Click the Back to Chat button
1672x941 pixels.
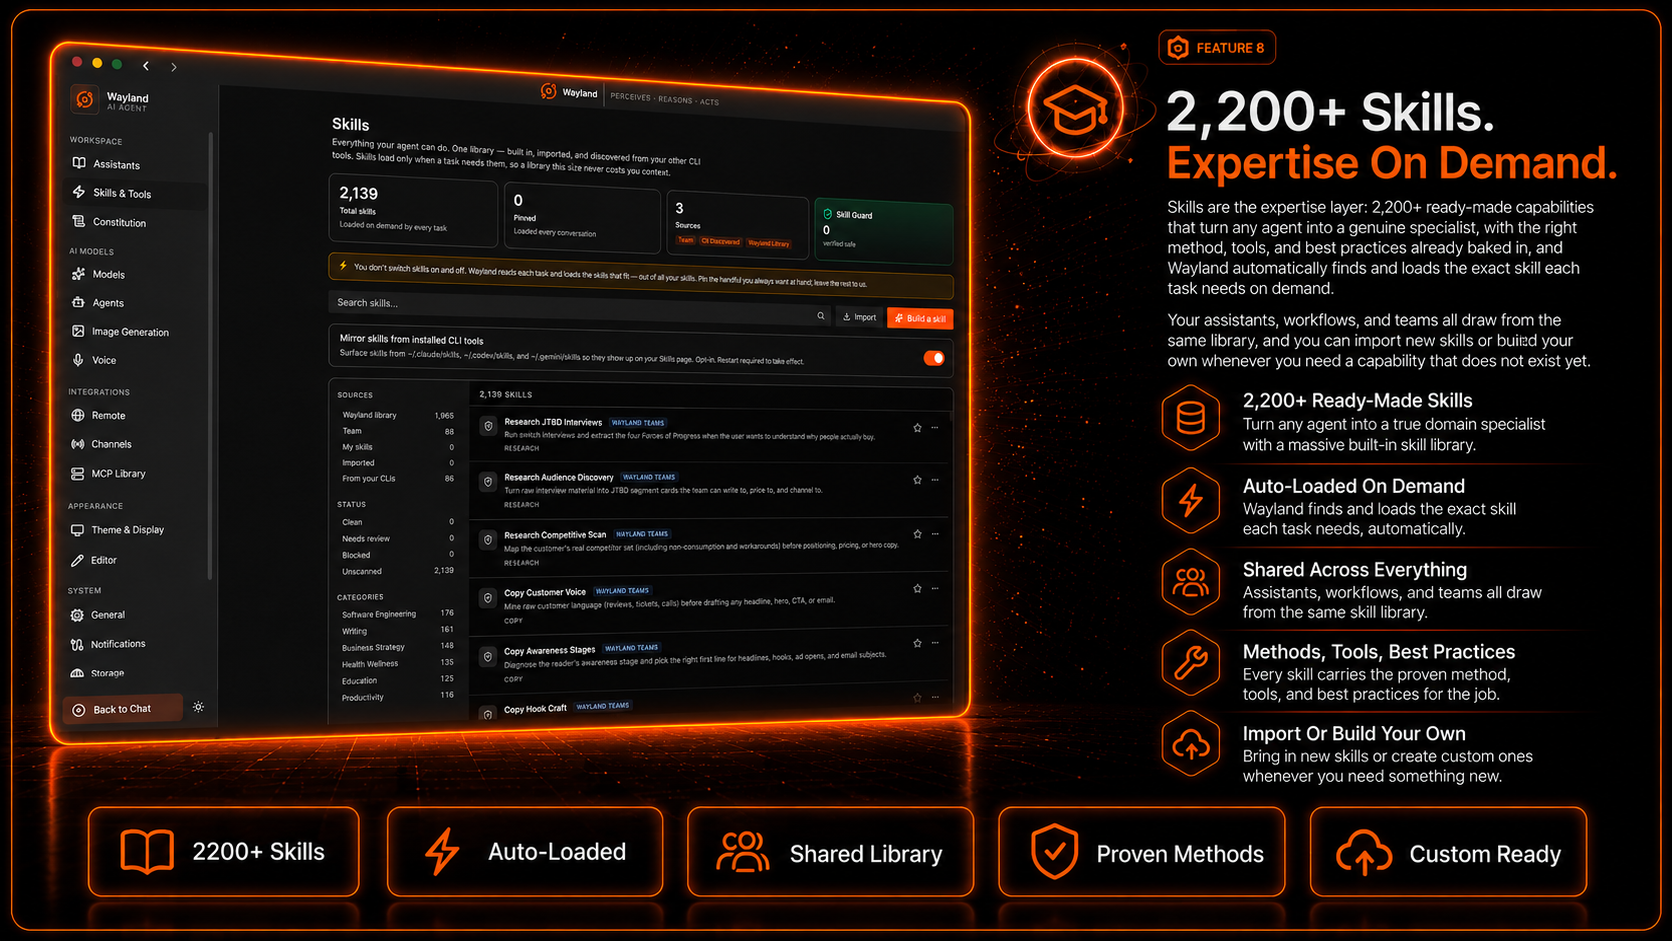(x=122, y=709)
